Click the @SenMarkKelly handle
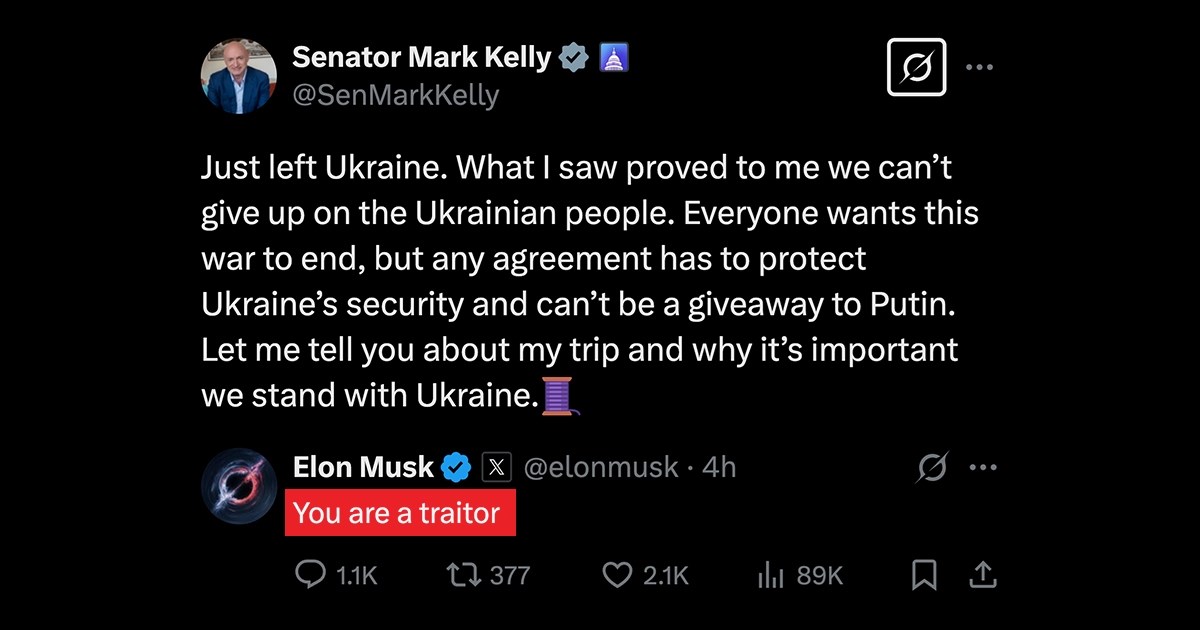 [397, 95]
